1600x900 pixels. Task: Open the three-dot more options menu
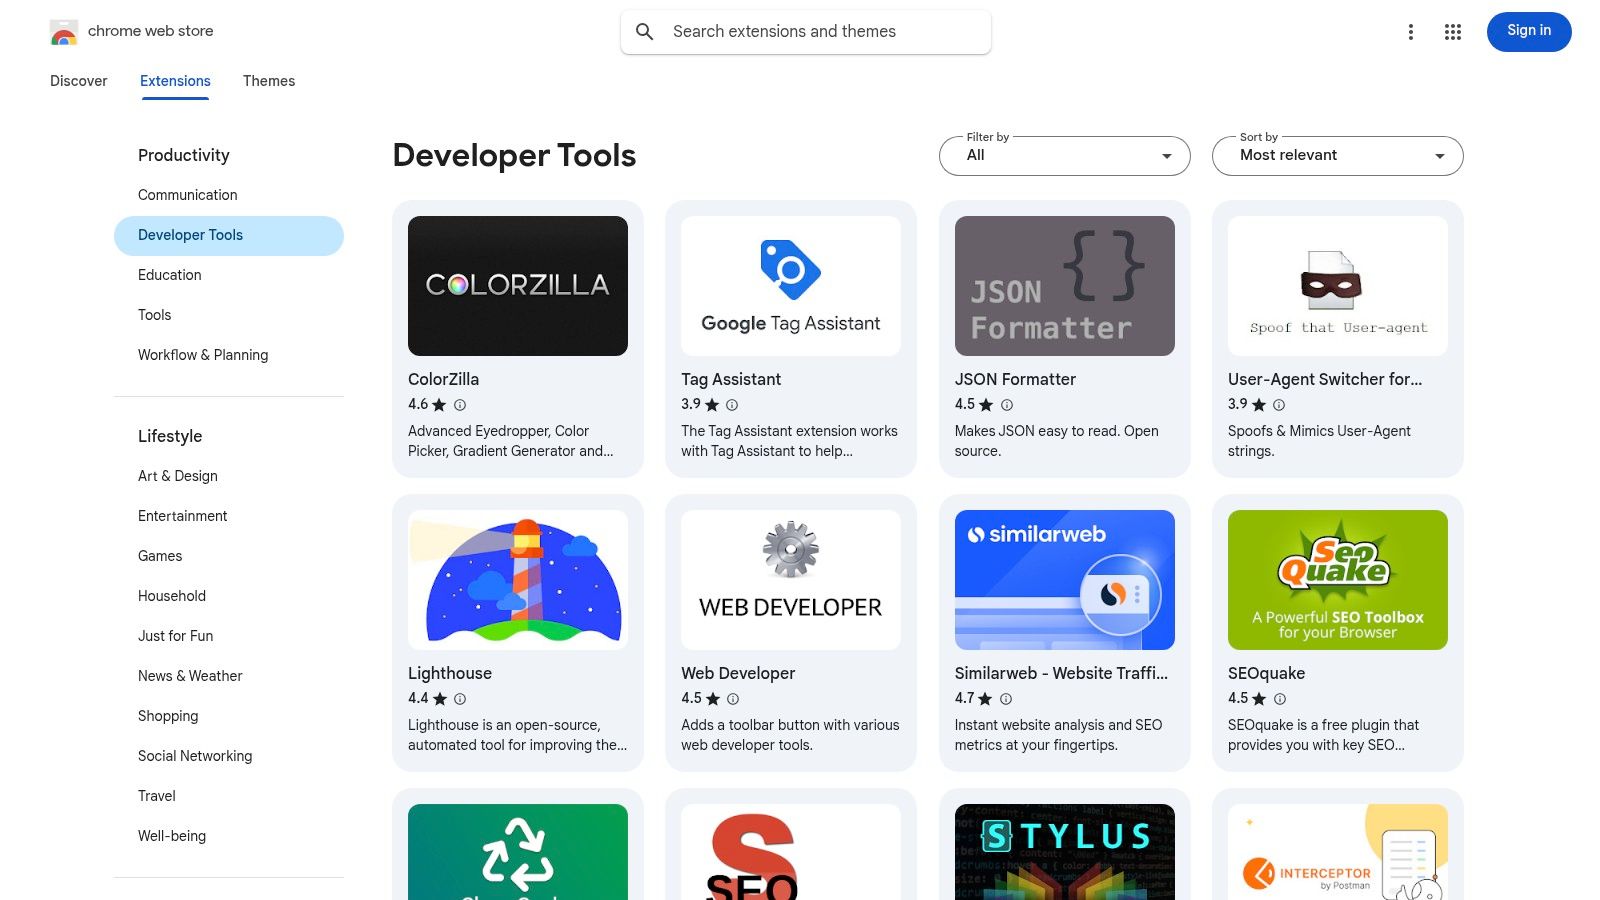tap(1411, 31)
